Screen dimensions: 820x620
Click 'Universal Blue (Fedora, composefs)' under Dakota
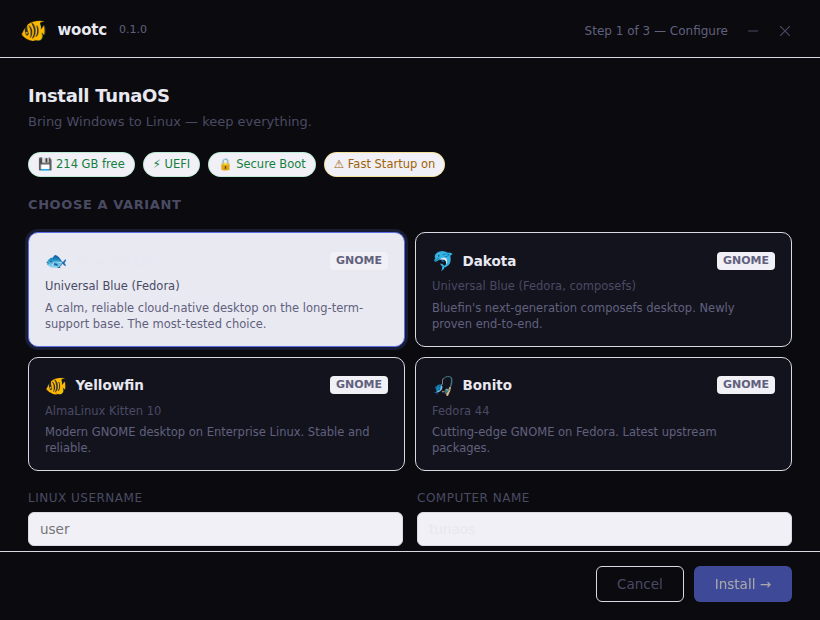(x=534, y=286)
